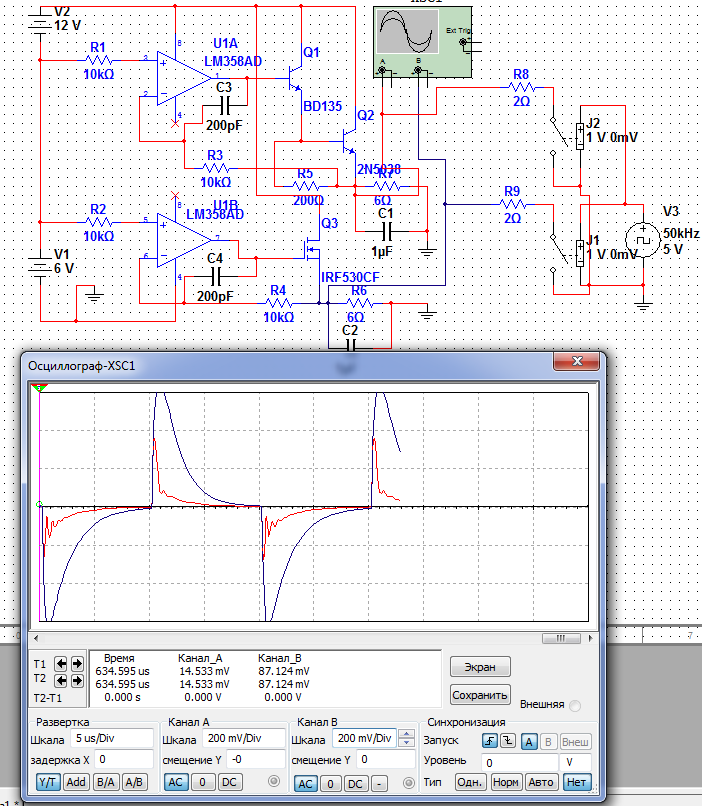Increase Channel B scale with up arrow
Viewport: 702px width, 806px height.
click(x=406, y=734)
